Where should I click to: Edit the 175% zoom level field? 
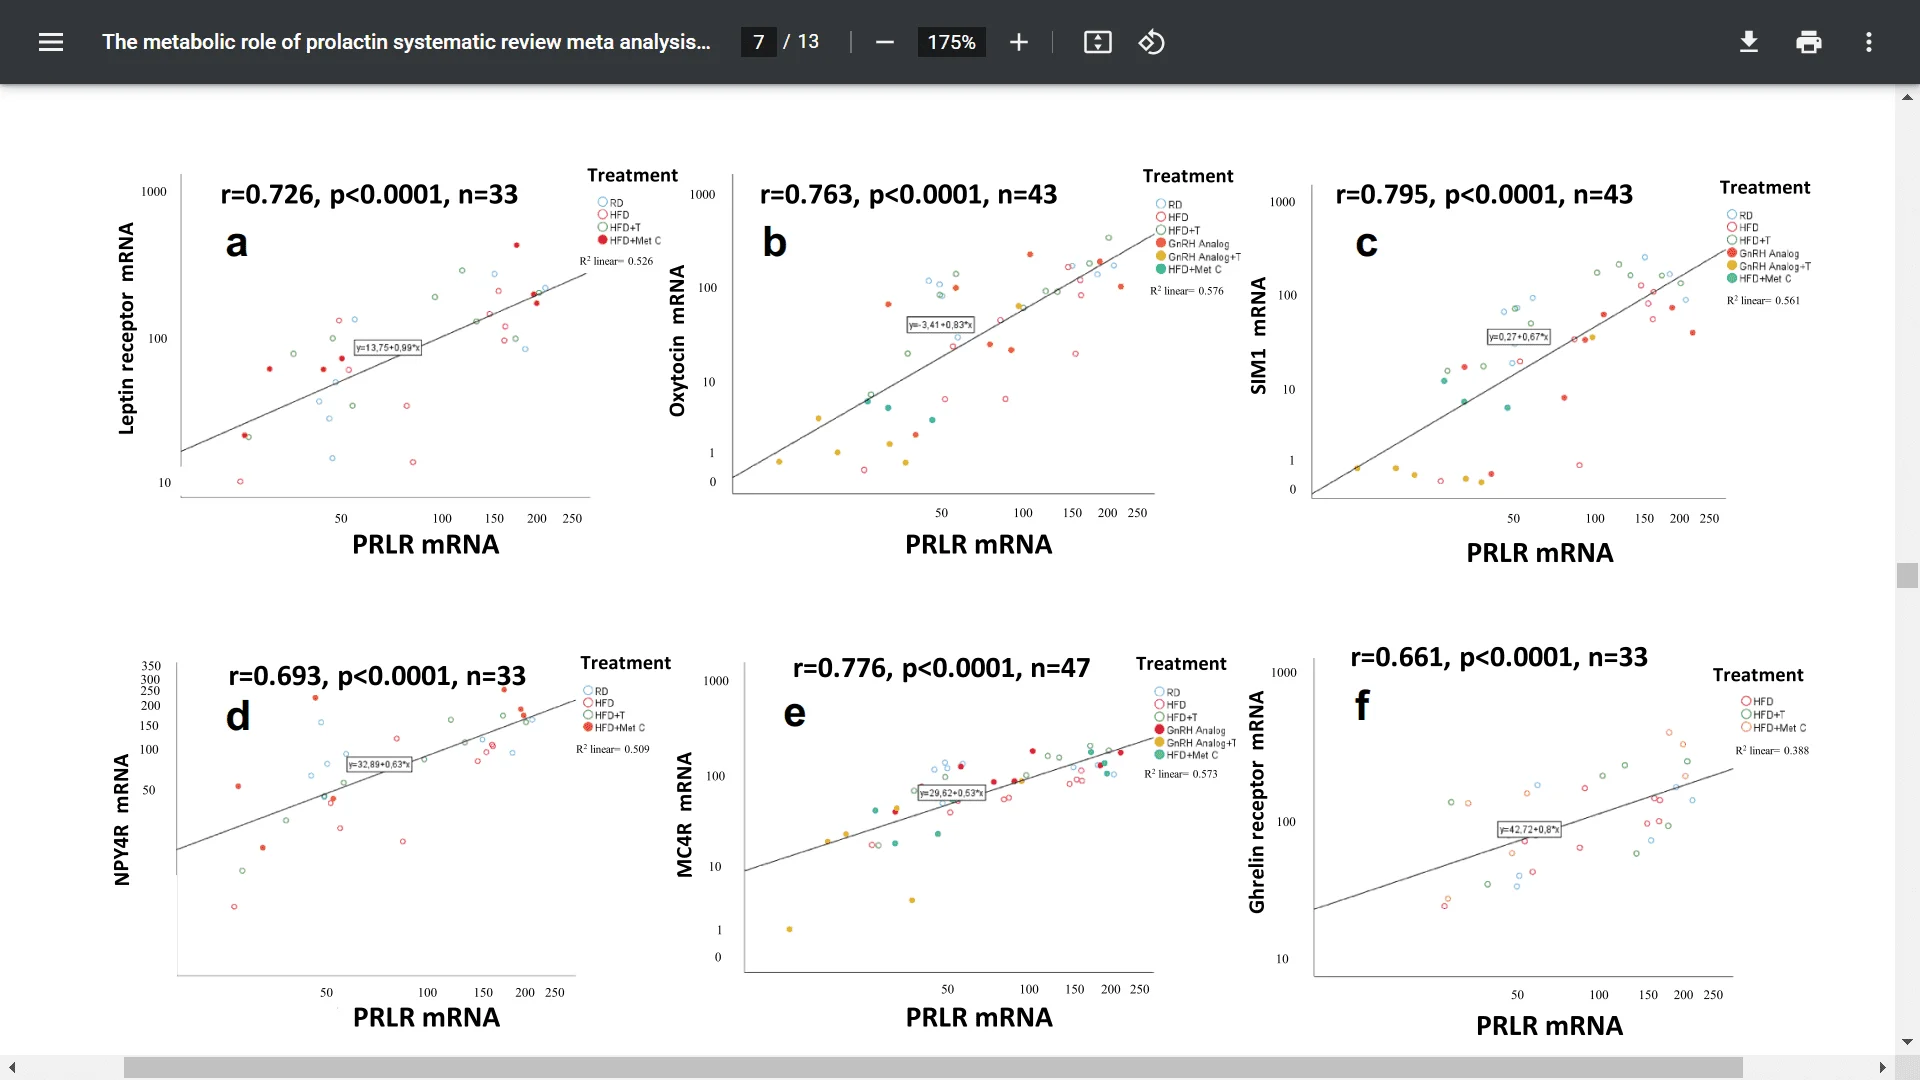point(951,42)
